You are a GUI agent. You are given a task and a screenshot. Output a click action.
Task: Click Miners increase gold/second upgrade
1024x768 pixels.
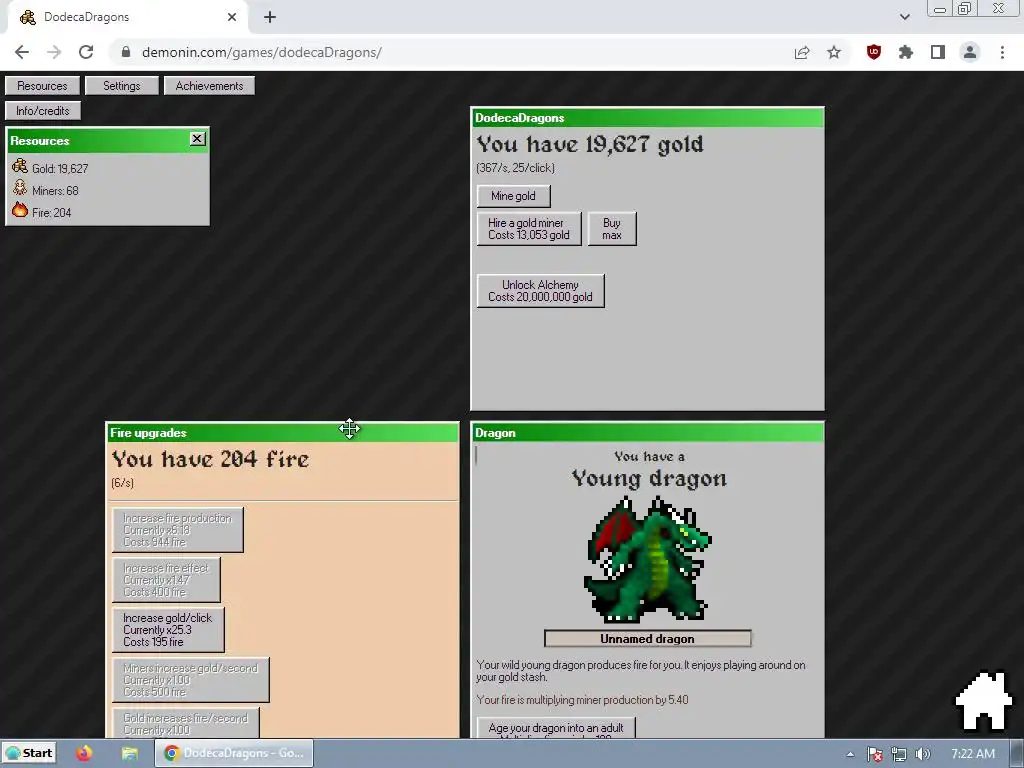point(191,680)
